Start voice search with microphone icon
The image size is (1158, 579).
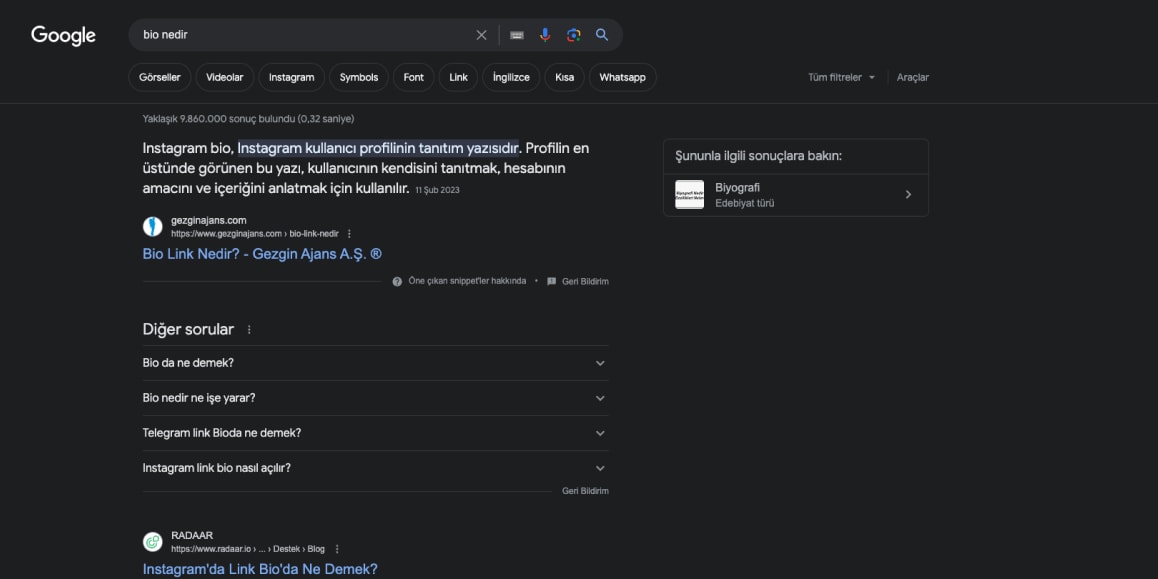click(x=545, y=35)
